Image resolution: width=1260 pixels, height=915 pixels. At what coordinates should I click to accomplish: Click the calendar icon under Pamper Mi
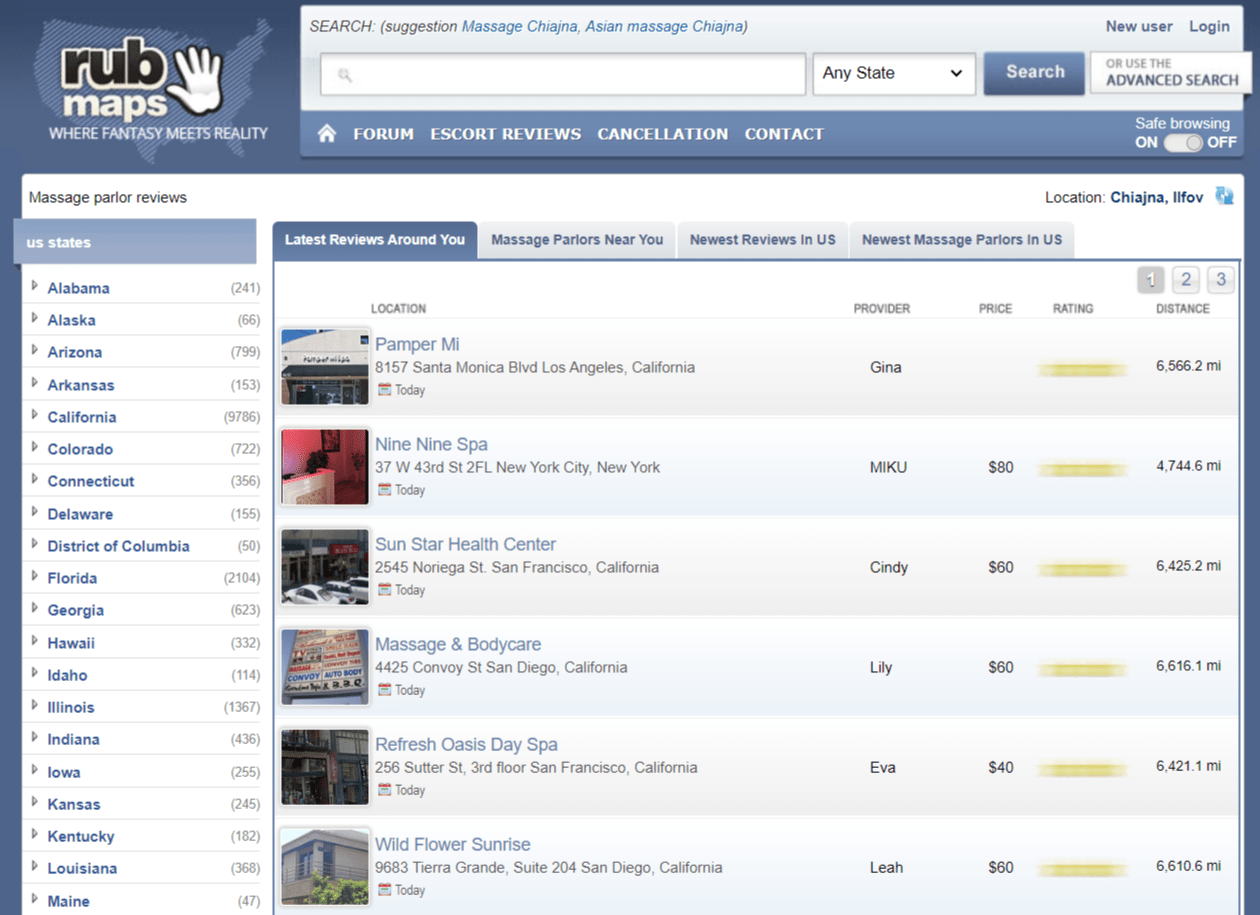coord(385,390)
